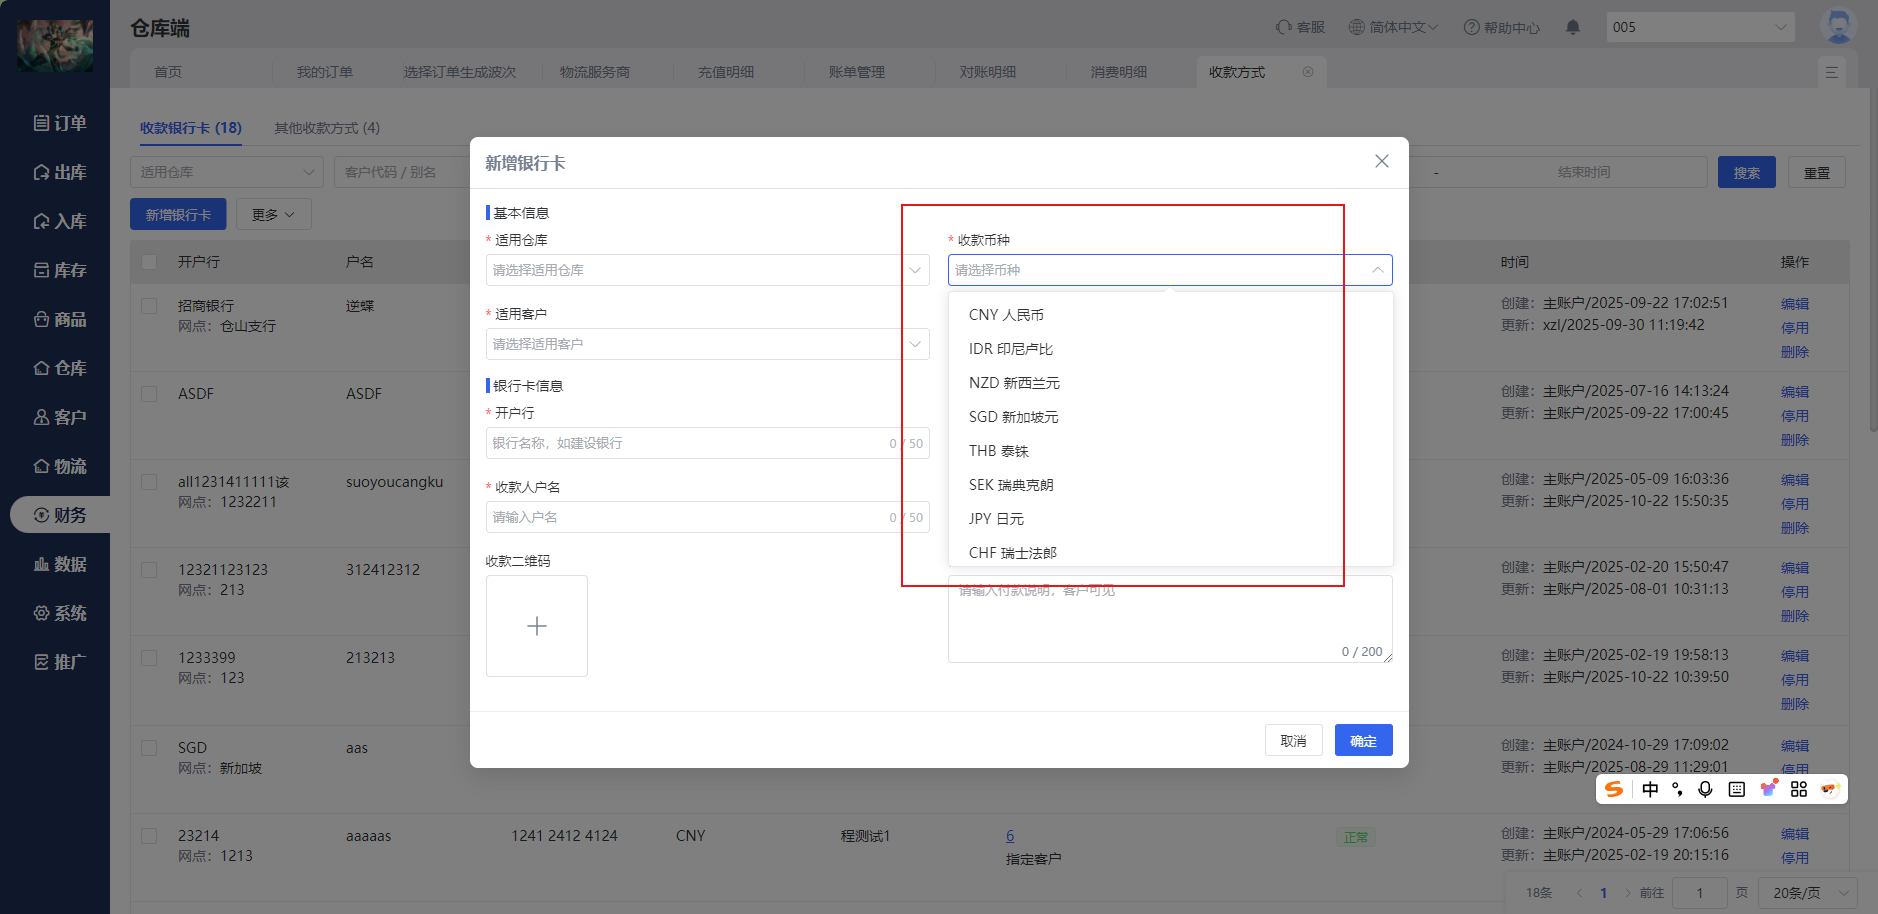The height and width of the screenshot is (914, 1878).
Task: Close the 新增银行卡 dialog with X
Action: point(1382,161)
